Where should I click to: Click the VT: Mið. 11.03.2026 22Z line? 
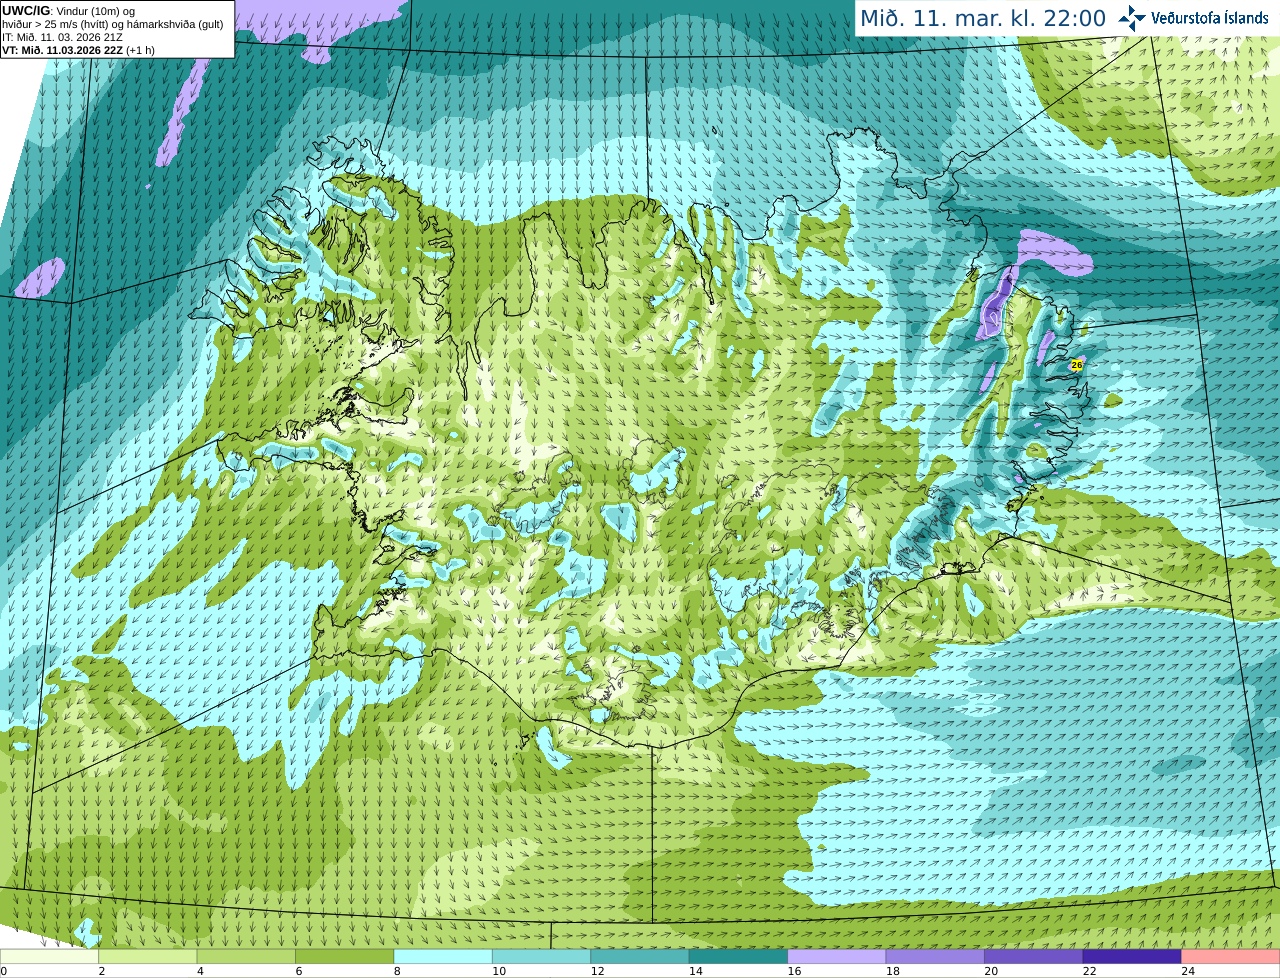pos(79,50)
